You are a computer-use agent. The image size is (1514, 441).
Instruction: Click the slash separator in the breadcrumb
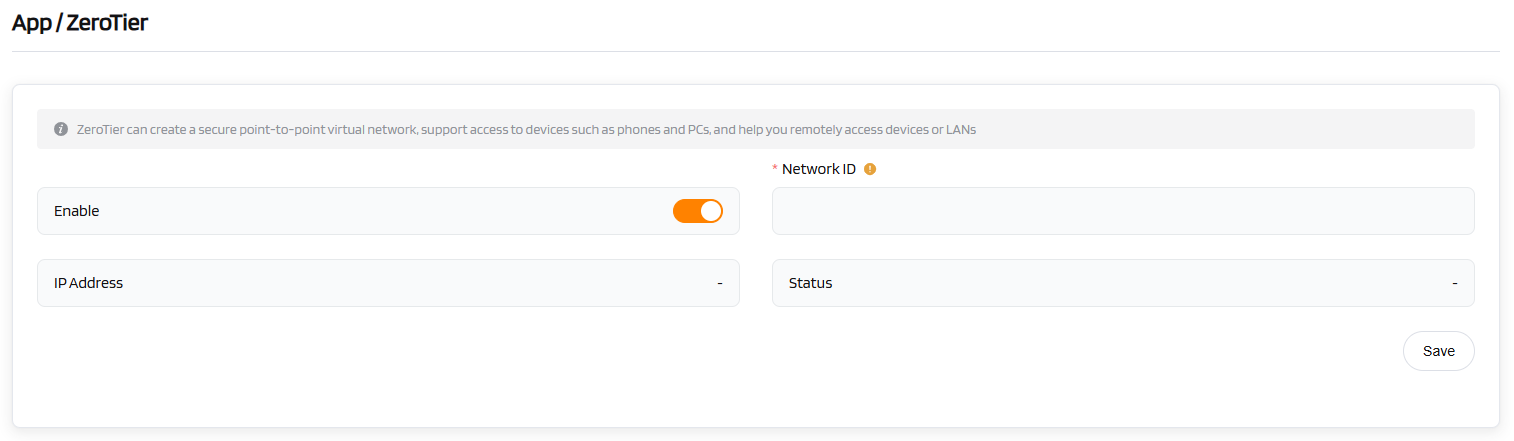[59, 23]
